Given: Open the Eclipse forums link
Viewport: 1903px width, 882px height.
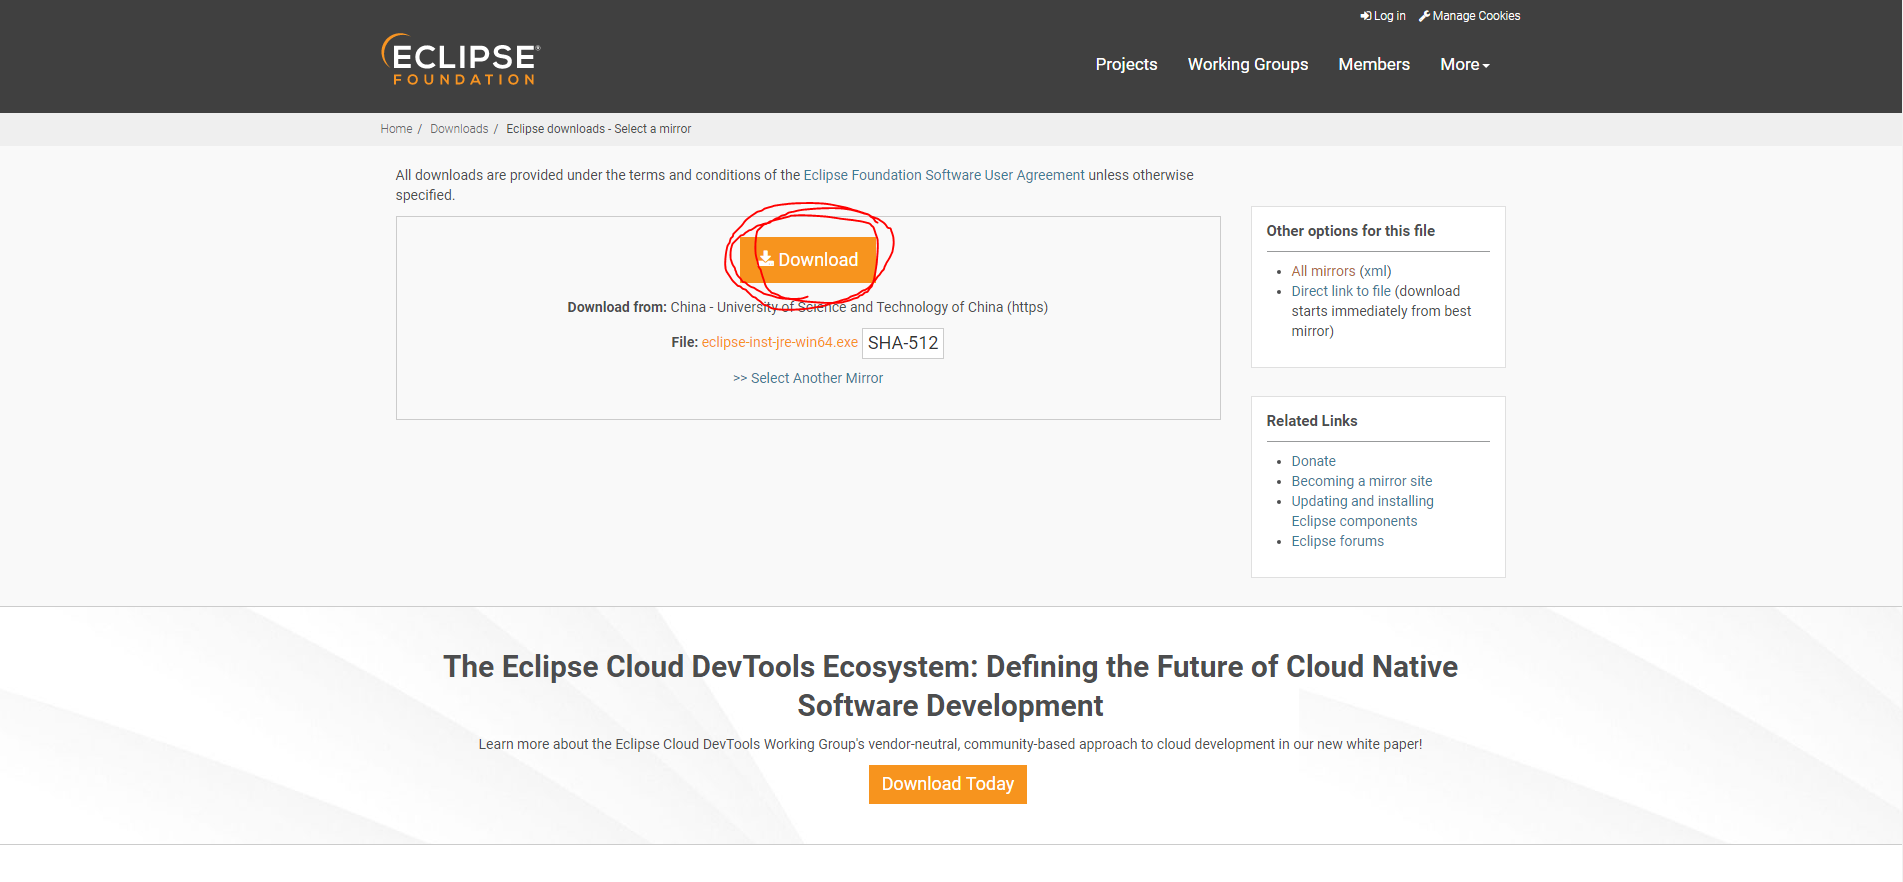Looking at the screenshot, I should click(x=1338, y=541).
